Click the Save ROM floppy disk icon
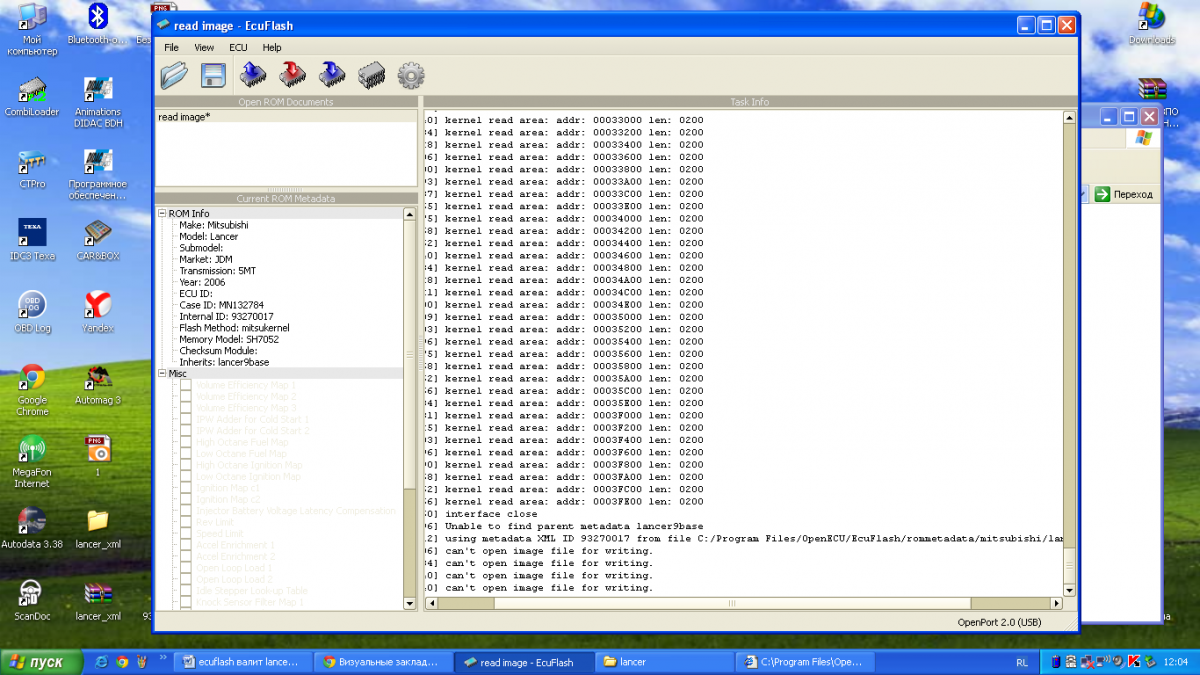Screen dimensions: 1200x675 pos(212,75)
